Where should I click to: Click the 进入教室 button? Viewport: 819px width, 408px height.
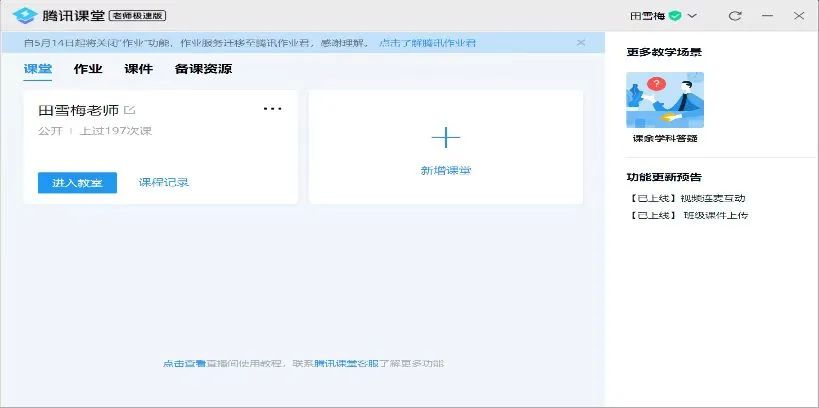click(x=77, y=183)
